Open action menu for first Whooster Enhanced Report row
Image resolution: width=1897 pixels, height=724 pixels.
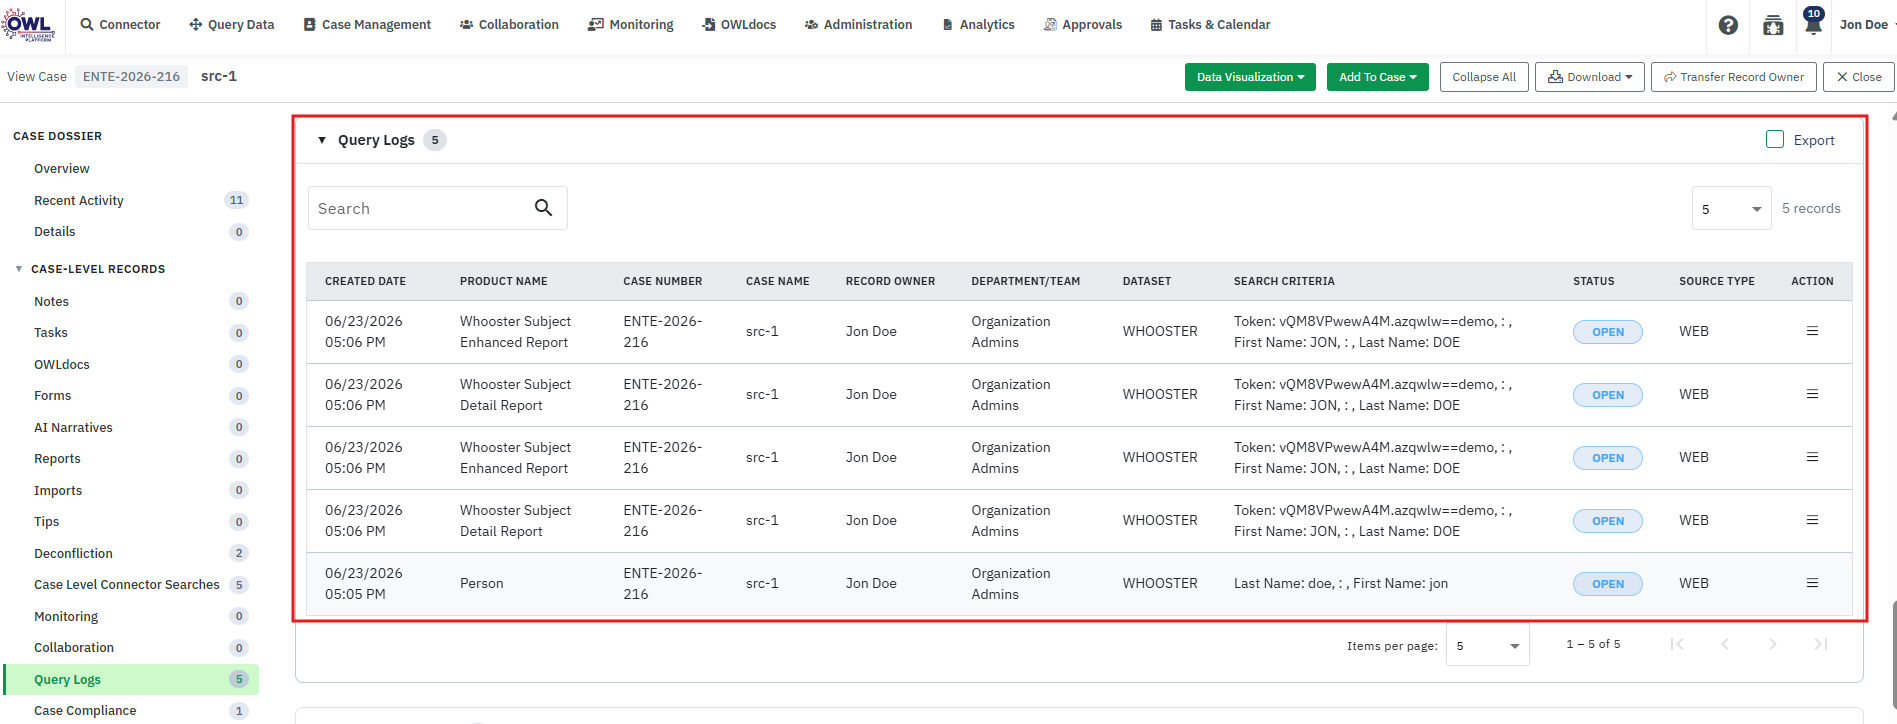pos(1812,331)
